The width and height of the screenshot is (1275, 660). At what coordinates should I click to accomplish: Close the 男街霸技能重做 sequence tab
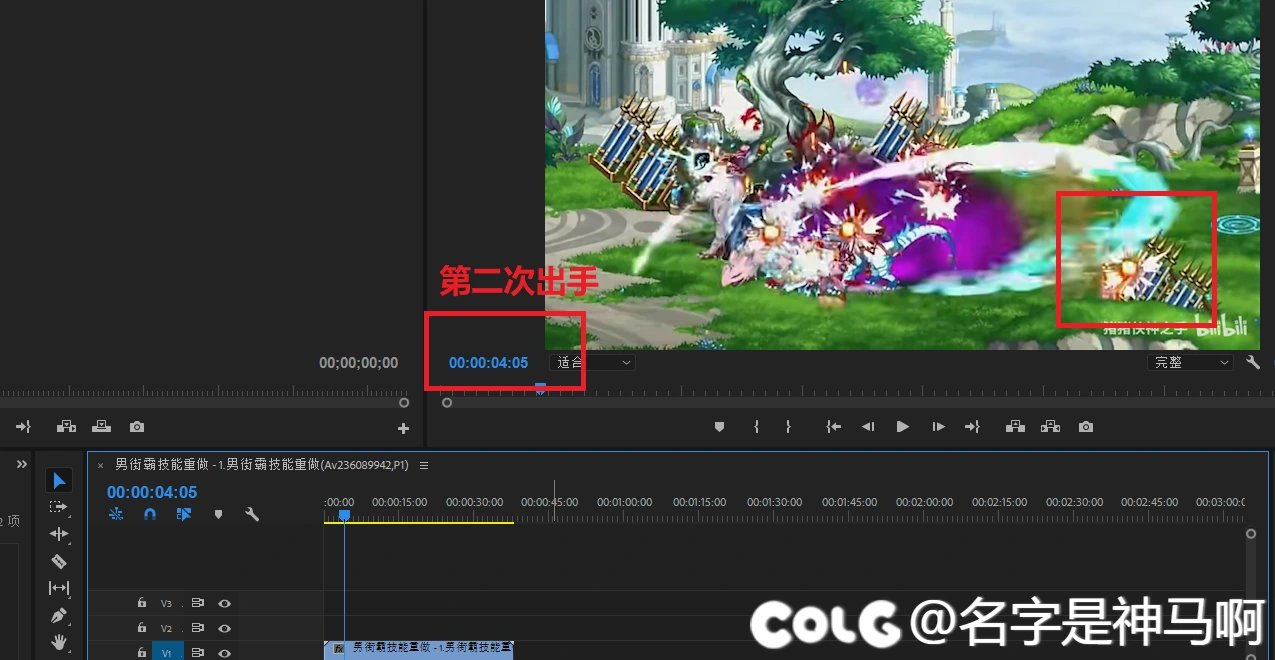(x=100, y=465)
